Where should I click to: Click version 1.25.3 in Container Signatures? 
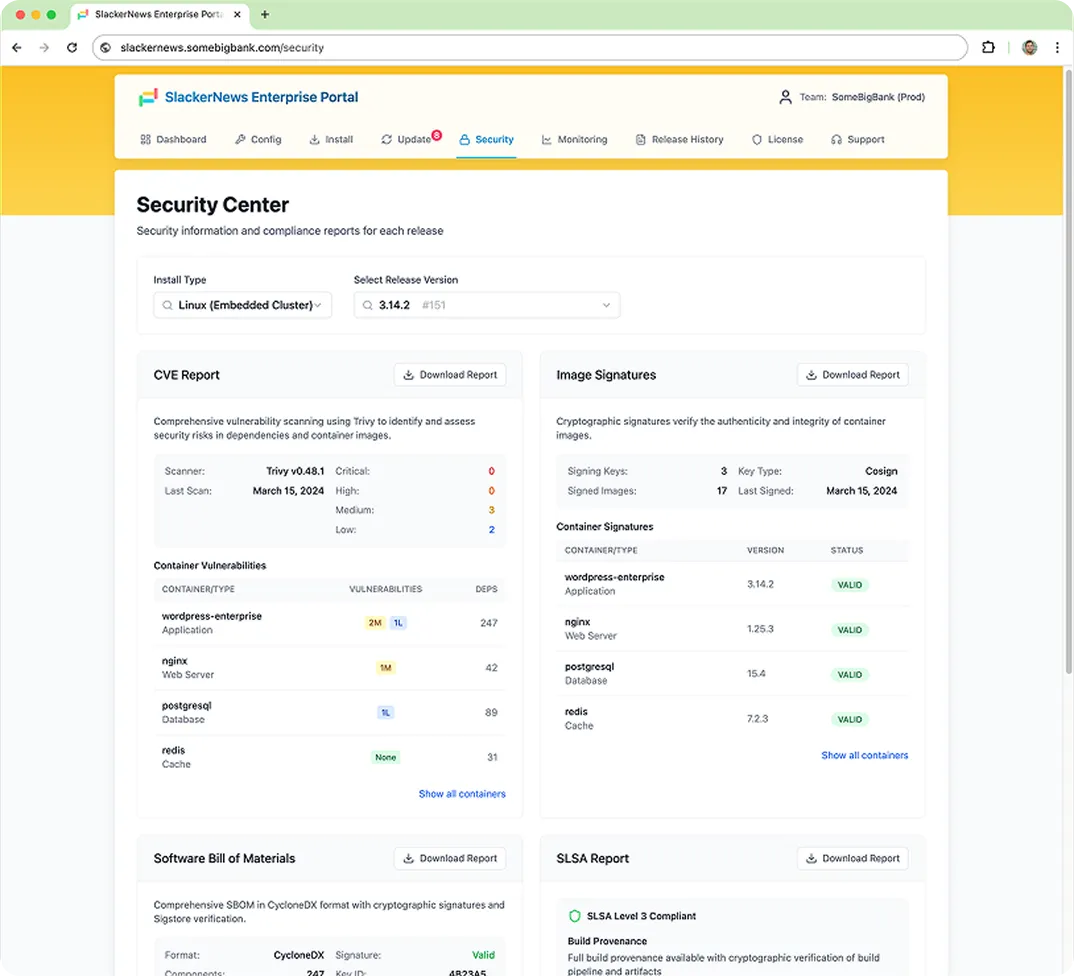760,629
